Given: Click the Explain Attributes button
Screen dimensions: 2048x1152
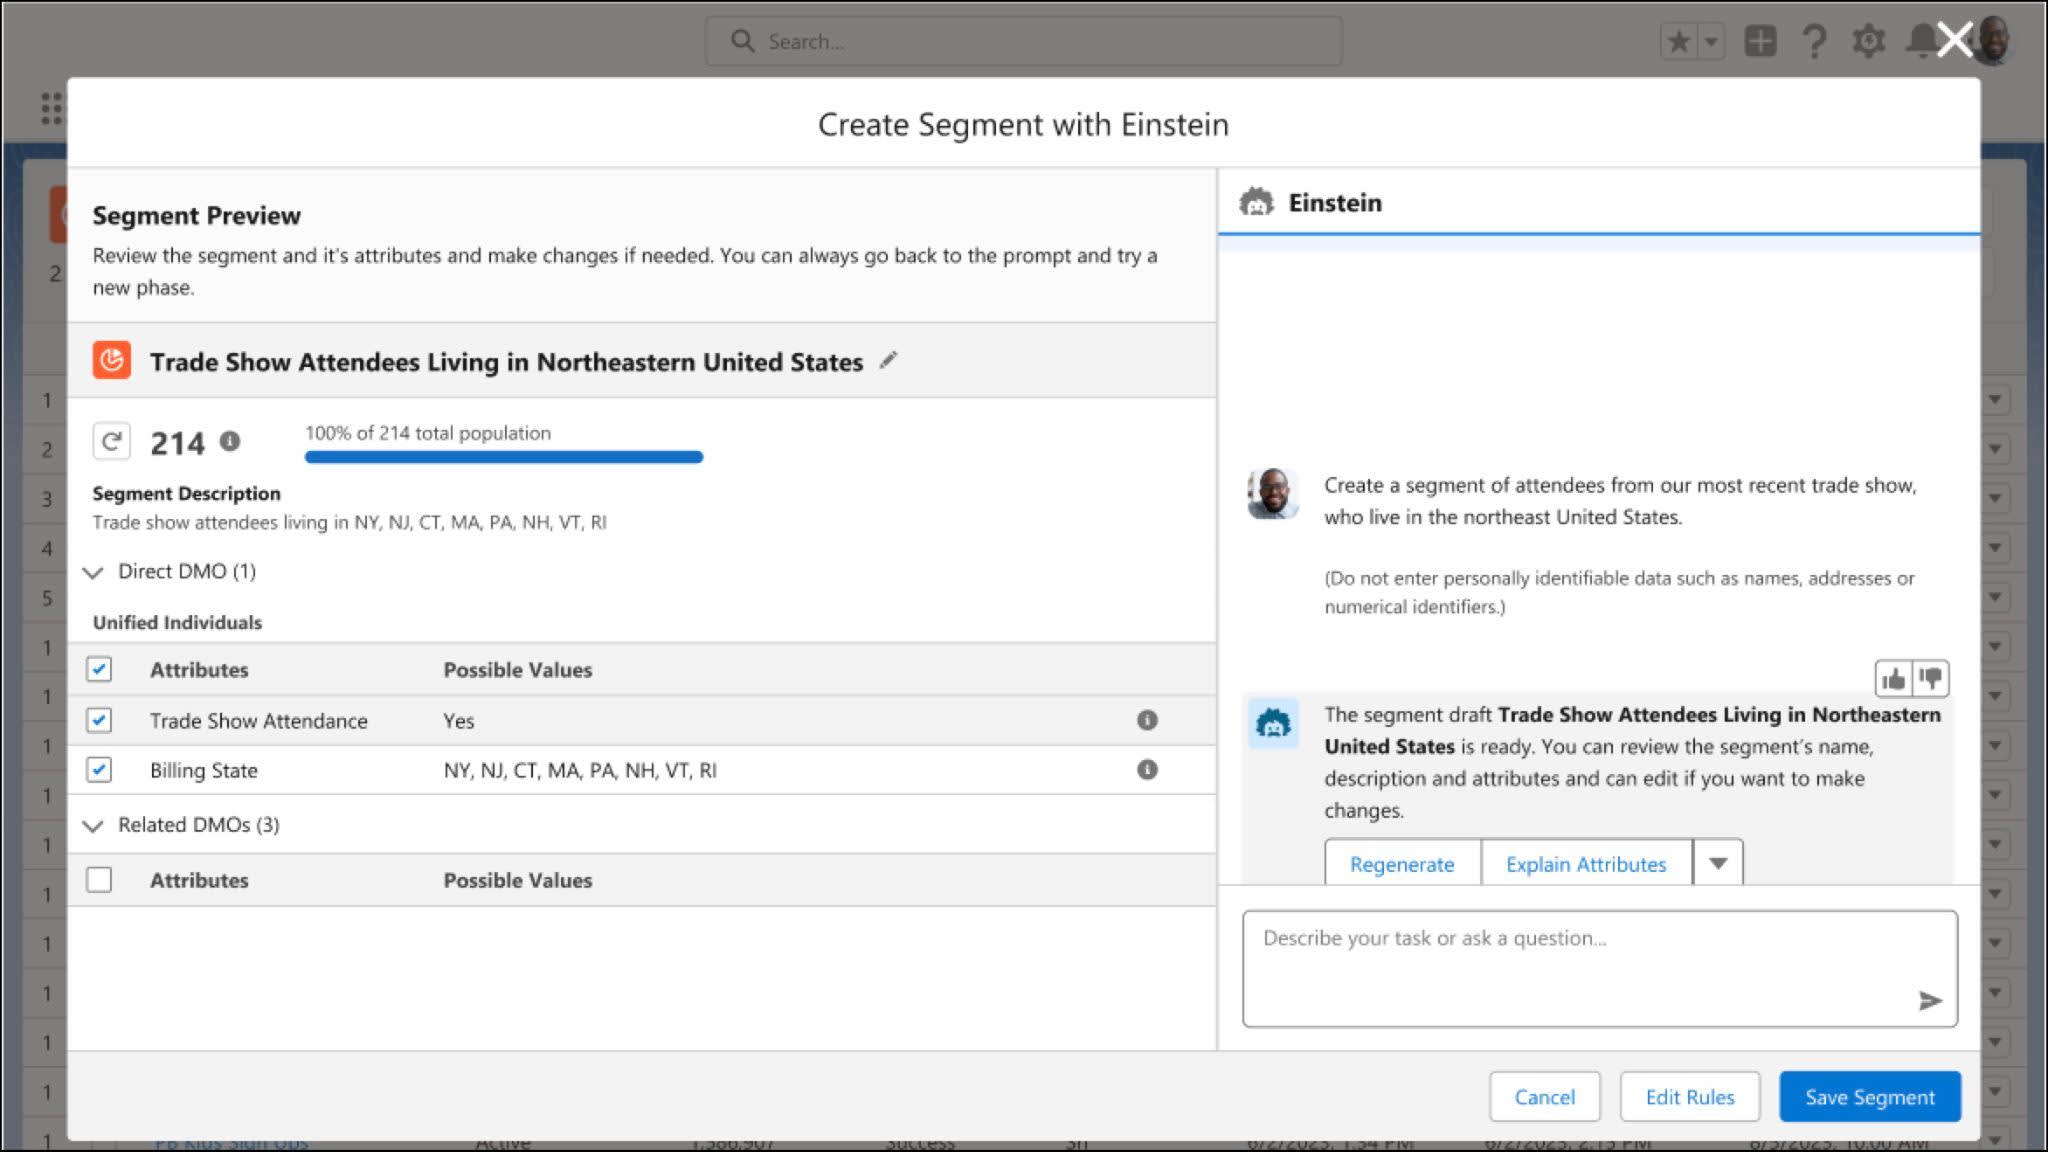Looking at the screenshot, I should 1586,863.
